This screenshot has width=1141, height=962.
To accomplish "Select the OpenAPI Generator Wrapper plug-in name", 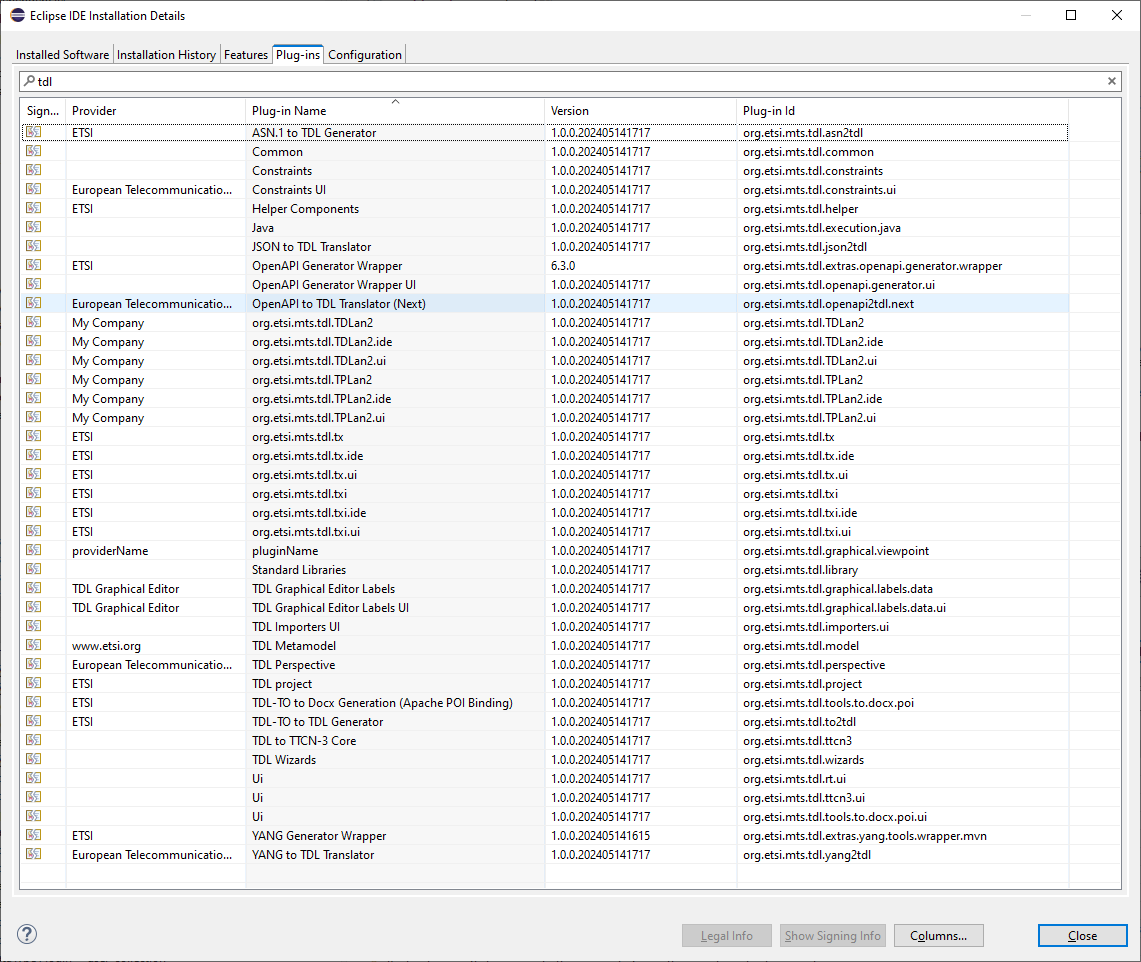I will [327, 266].
